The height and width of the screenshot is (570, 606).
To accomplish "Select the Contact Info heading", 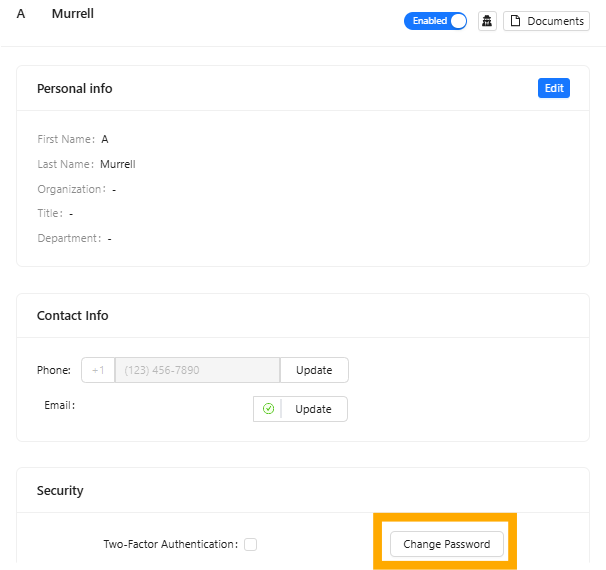I will point(73,315).
